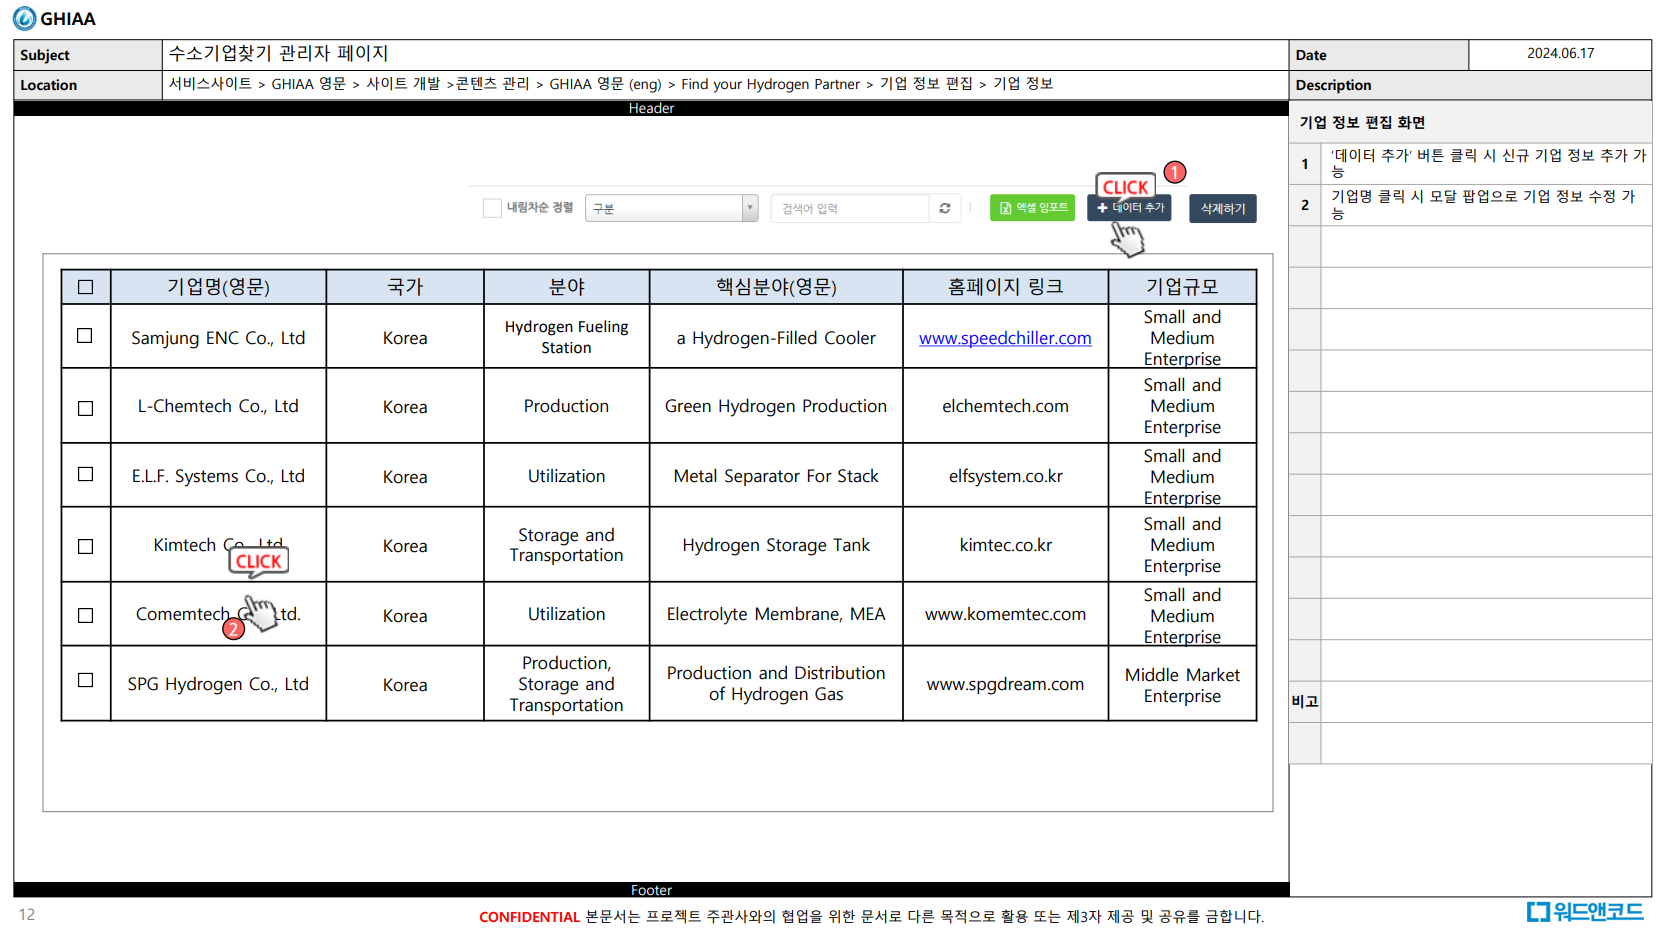Click the 데이터 추가 (add data) button
This screenshot has height=931, width=1660.
tap(1129, 208)
